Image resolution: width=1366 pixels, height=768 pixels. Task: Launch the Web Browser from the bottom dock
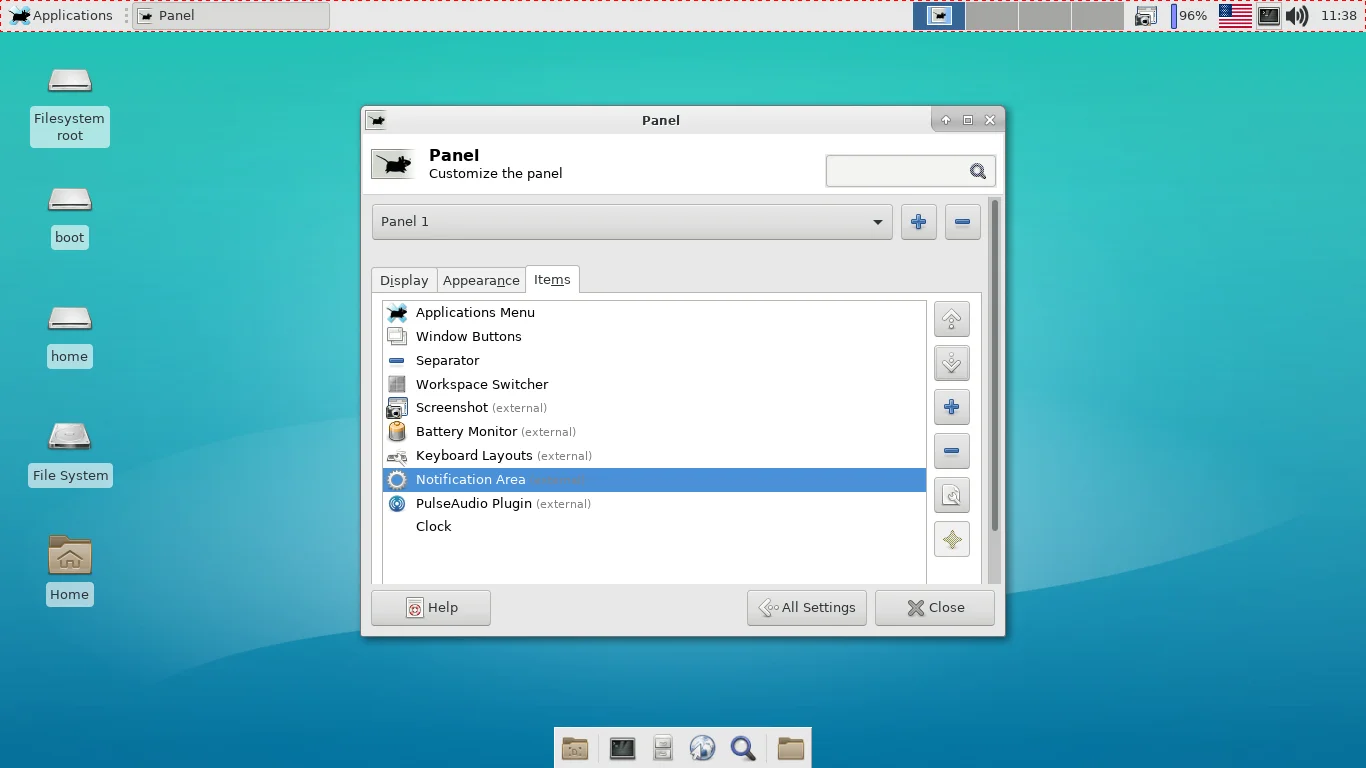[702, 748]
